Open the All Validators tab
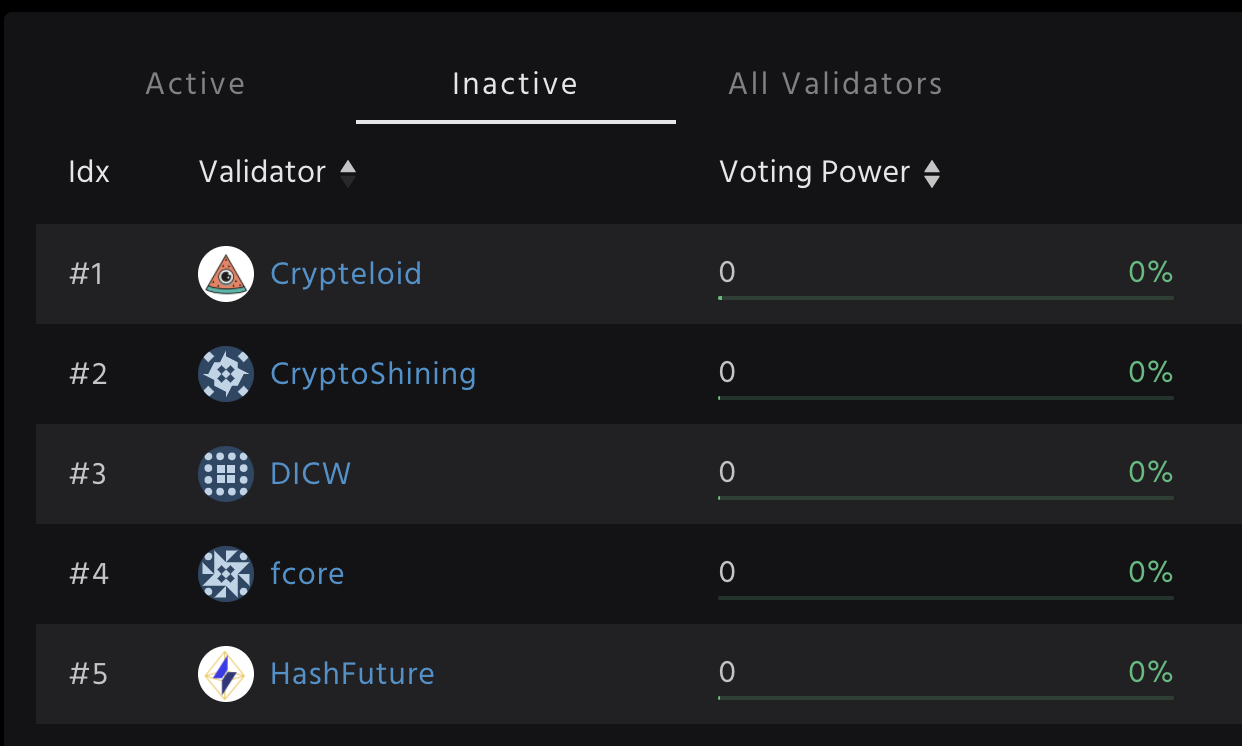 click(x=836, y=84)
